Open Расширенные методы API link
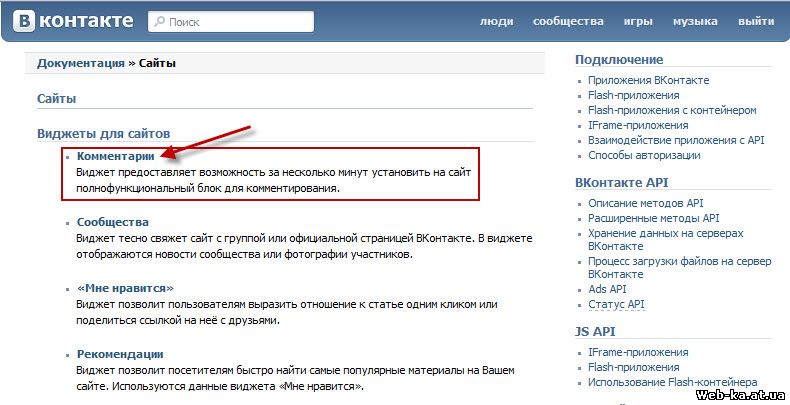 (x=653, y=218)
